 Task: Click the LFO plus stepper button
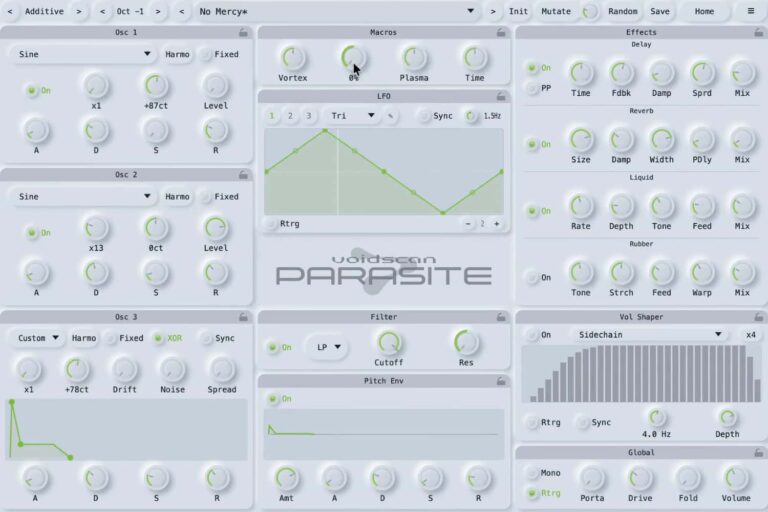[497, 224]
